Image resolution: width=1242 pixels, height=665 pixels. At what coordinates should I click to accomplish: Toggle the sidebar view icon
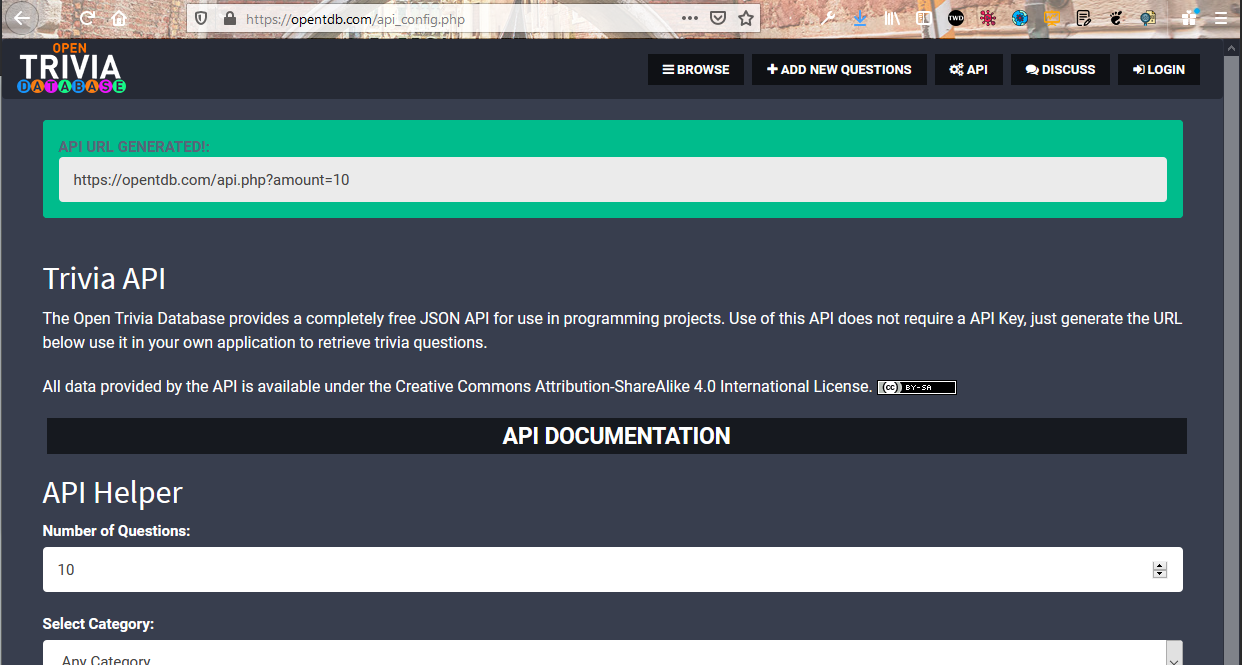(x=925, y=18)
